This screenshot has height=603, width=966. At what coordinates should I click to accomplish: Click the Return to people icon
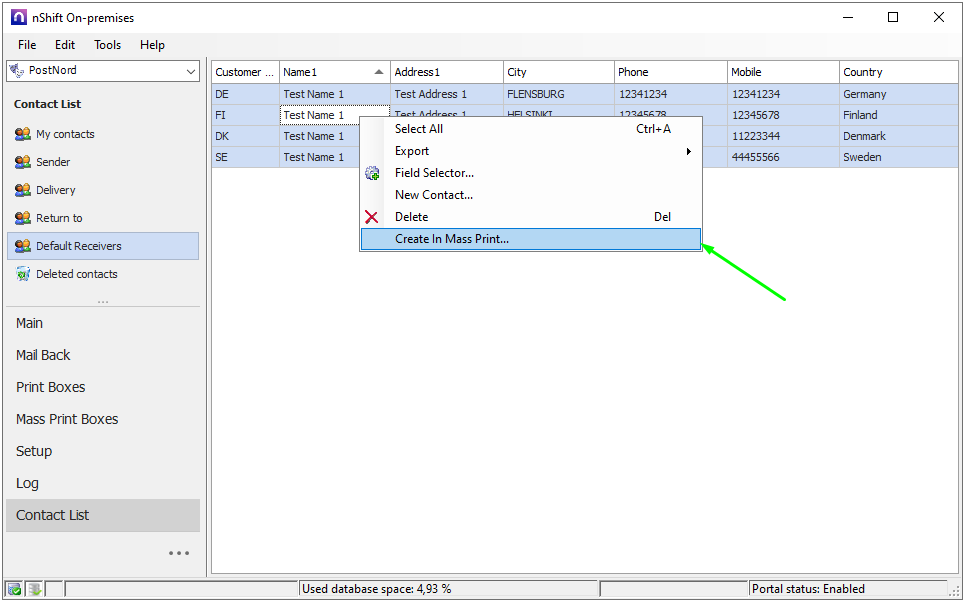[x=22, y=218]
